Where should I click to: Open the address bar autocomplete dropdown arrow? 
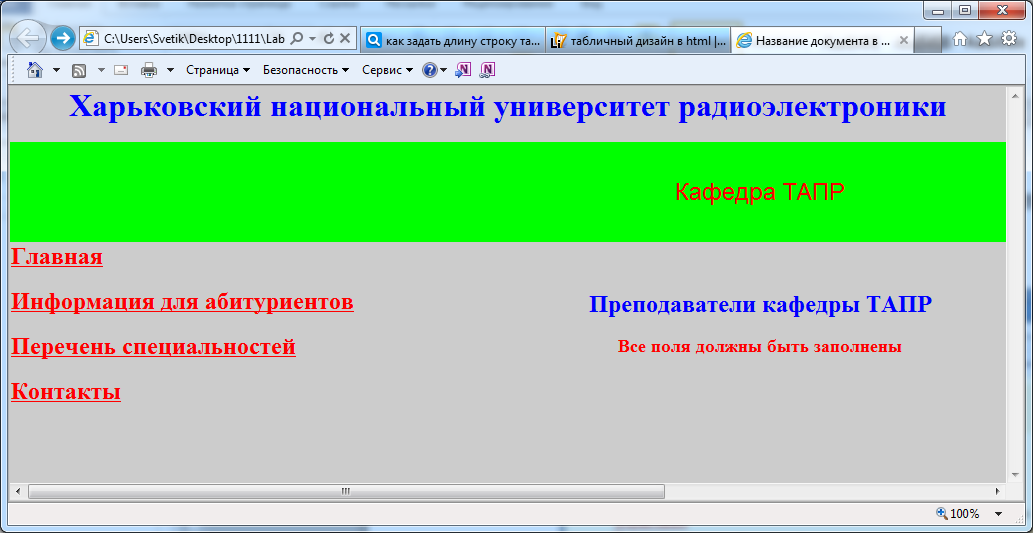point(312,39)
